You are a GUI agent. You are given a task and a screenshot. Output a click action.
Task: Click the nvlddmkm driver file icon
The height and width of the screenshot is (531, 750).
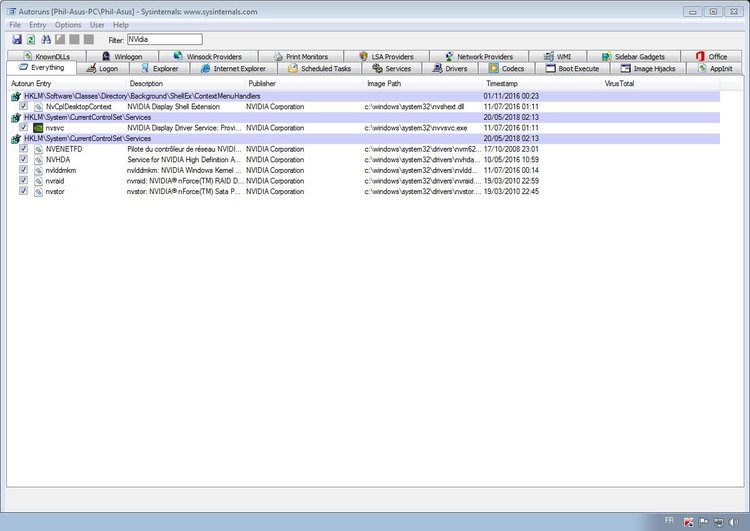coord(38,170)
